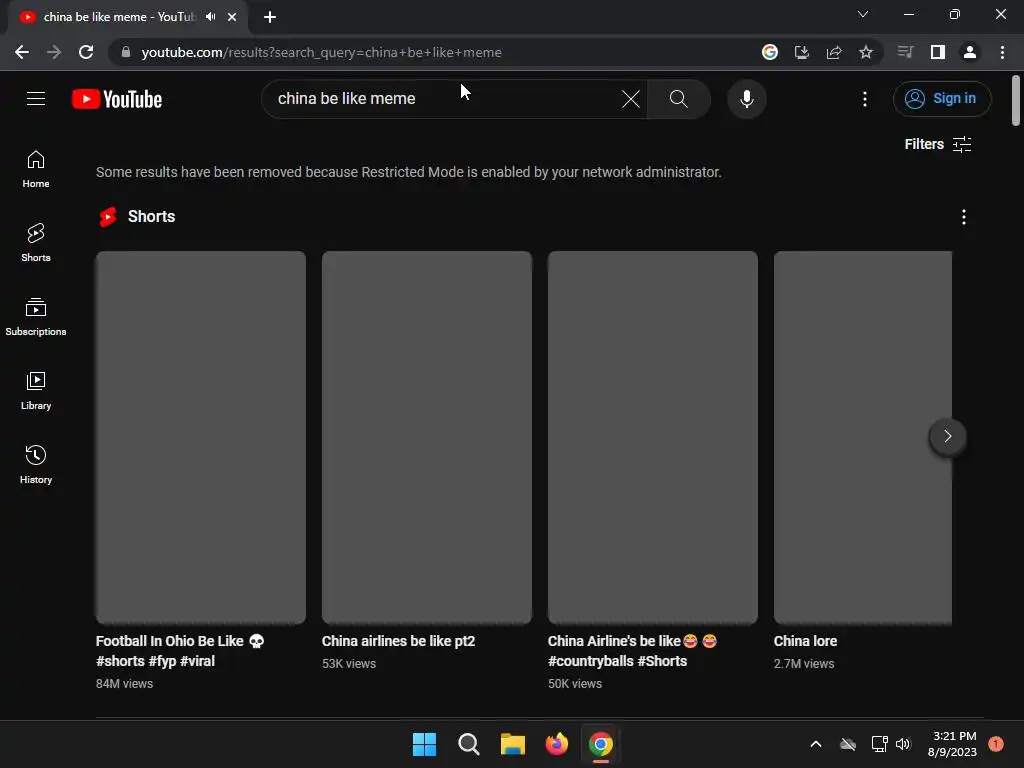Image resolution: width=1024 pixels, height=768 pixels.
Task: Open the YouTube hamburger guide menu
Action: tap(36, 99)
